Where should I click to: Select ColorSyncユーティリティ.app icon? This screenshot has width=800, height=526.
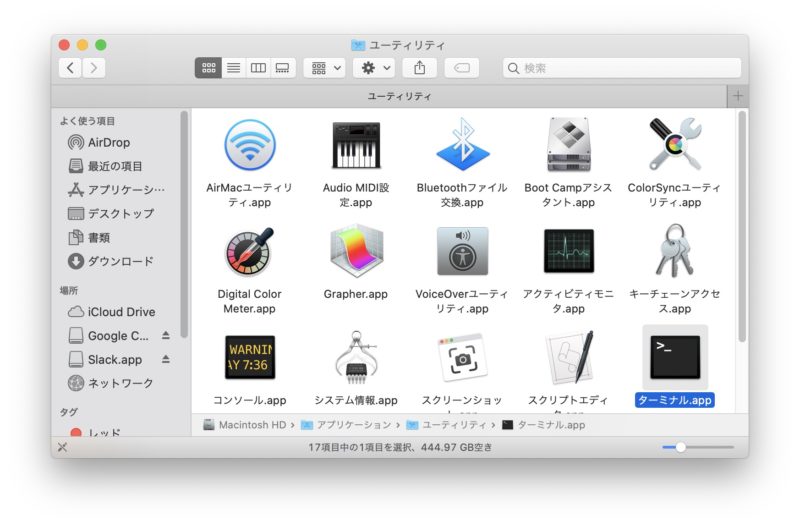click(x=674, y=144)
